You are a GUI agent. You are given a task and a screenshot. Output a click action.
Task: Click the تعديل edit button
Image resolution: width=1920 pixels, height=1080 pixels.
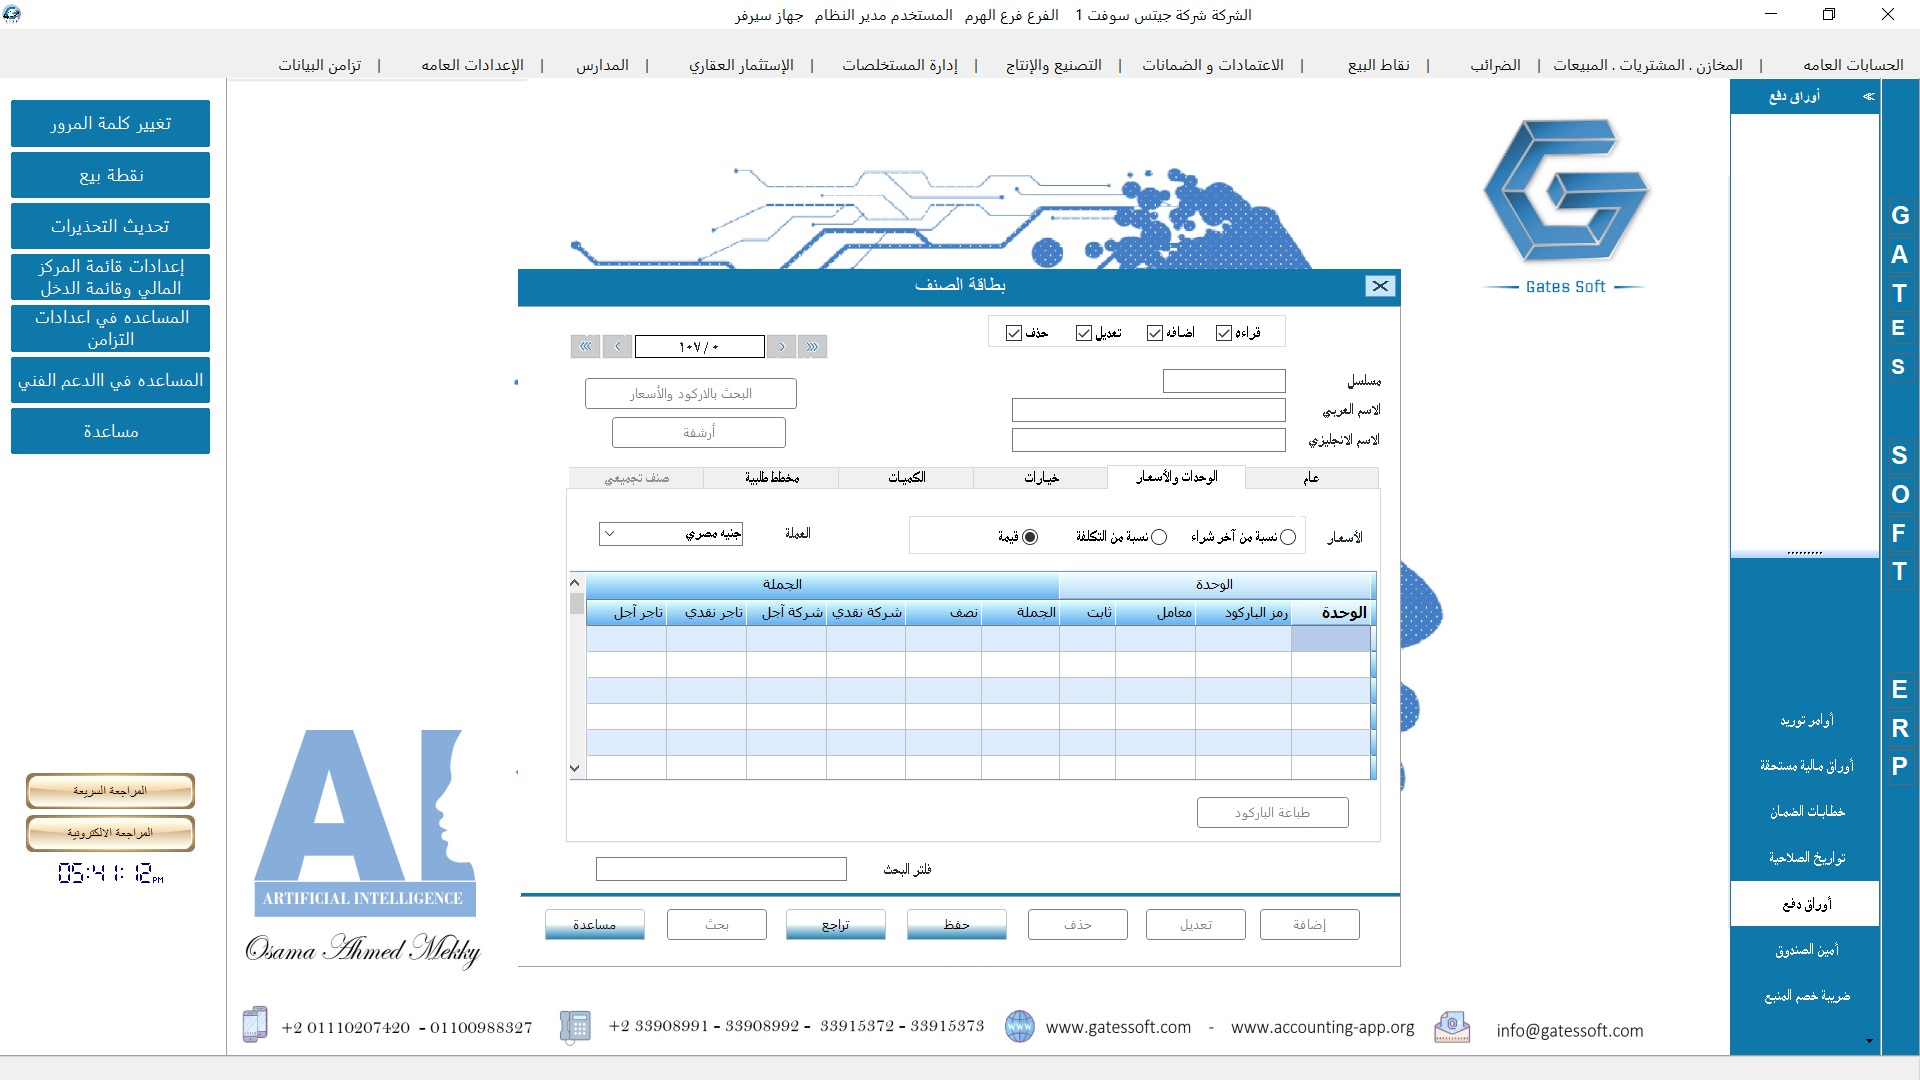(x=1196, y=925)
